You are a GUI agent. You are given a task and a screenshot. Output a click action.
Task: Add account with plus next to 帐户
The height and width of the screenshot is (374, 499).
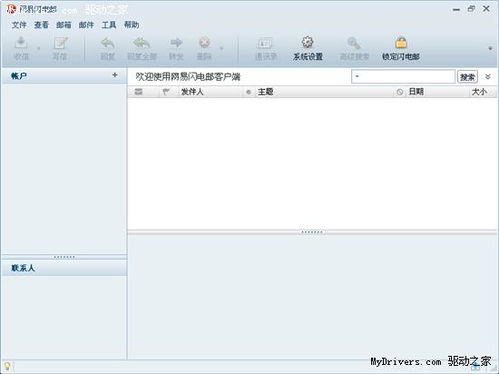115,75
